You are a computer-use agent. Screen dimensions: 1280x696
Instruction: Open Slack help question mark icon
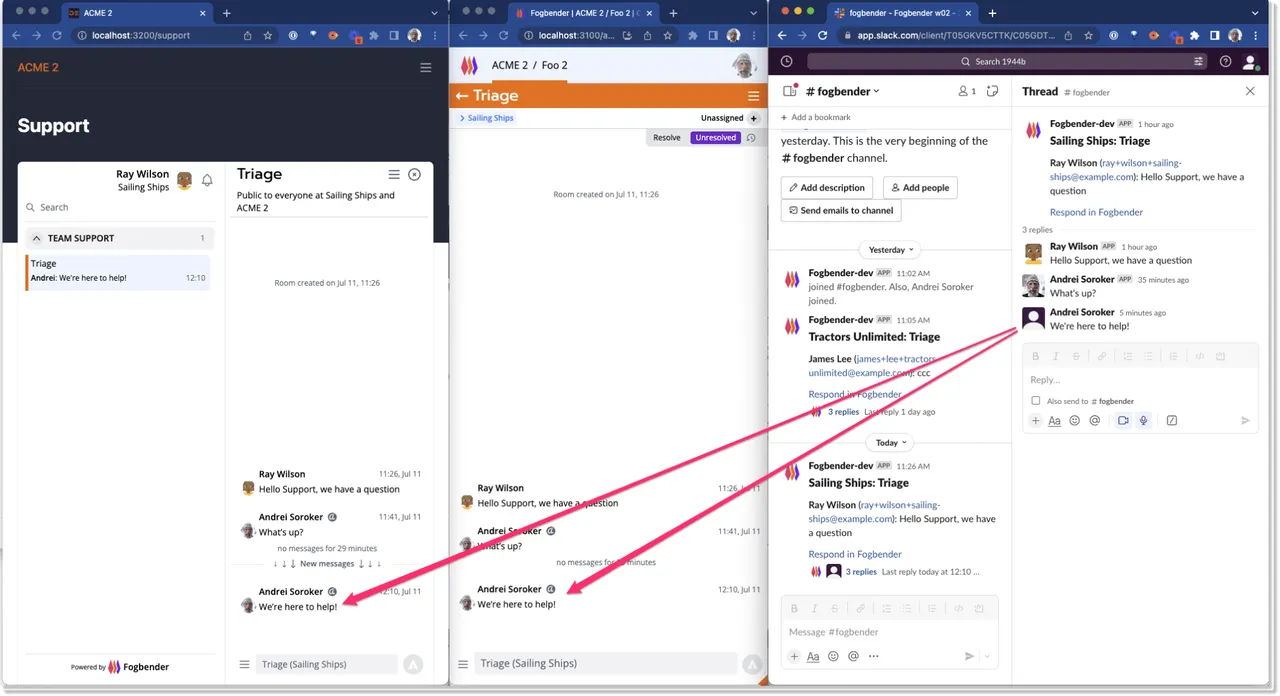point(1226,61)
